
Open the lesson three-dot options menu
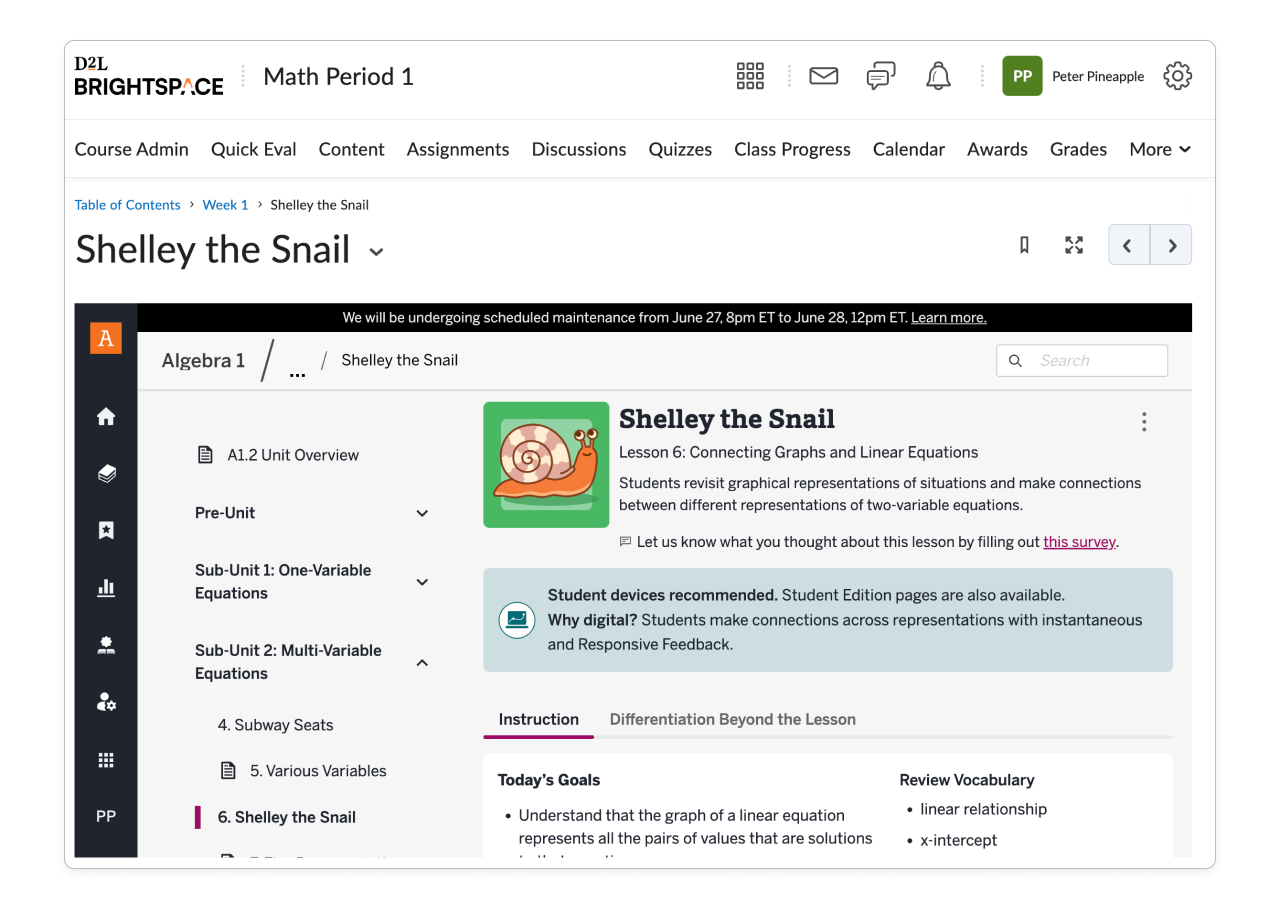coord(1144,422)
